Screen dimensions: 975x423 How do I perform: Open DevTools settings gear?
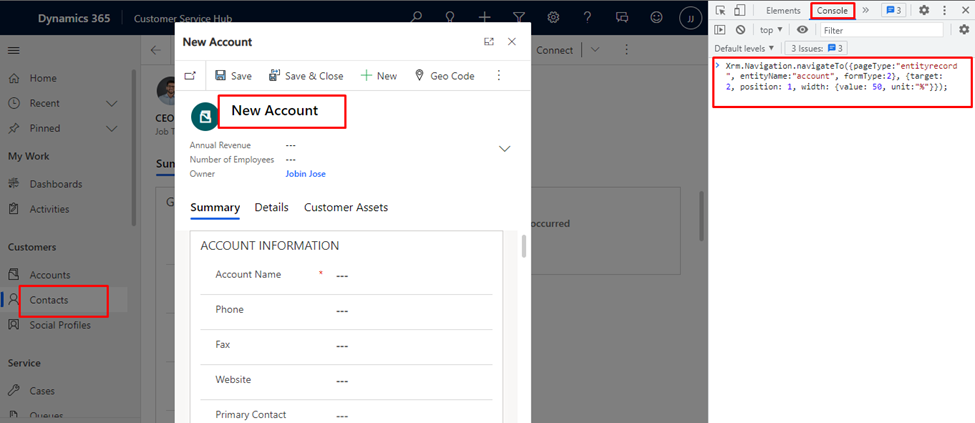coord(924,11)
